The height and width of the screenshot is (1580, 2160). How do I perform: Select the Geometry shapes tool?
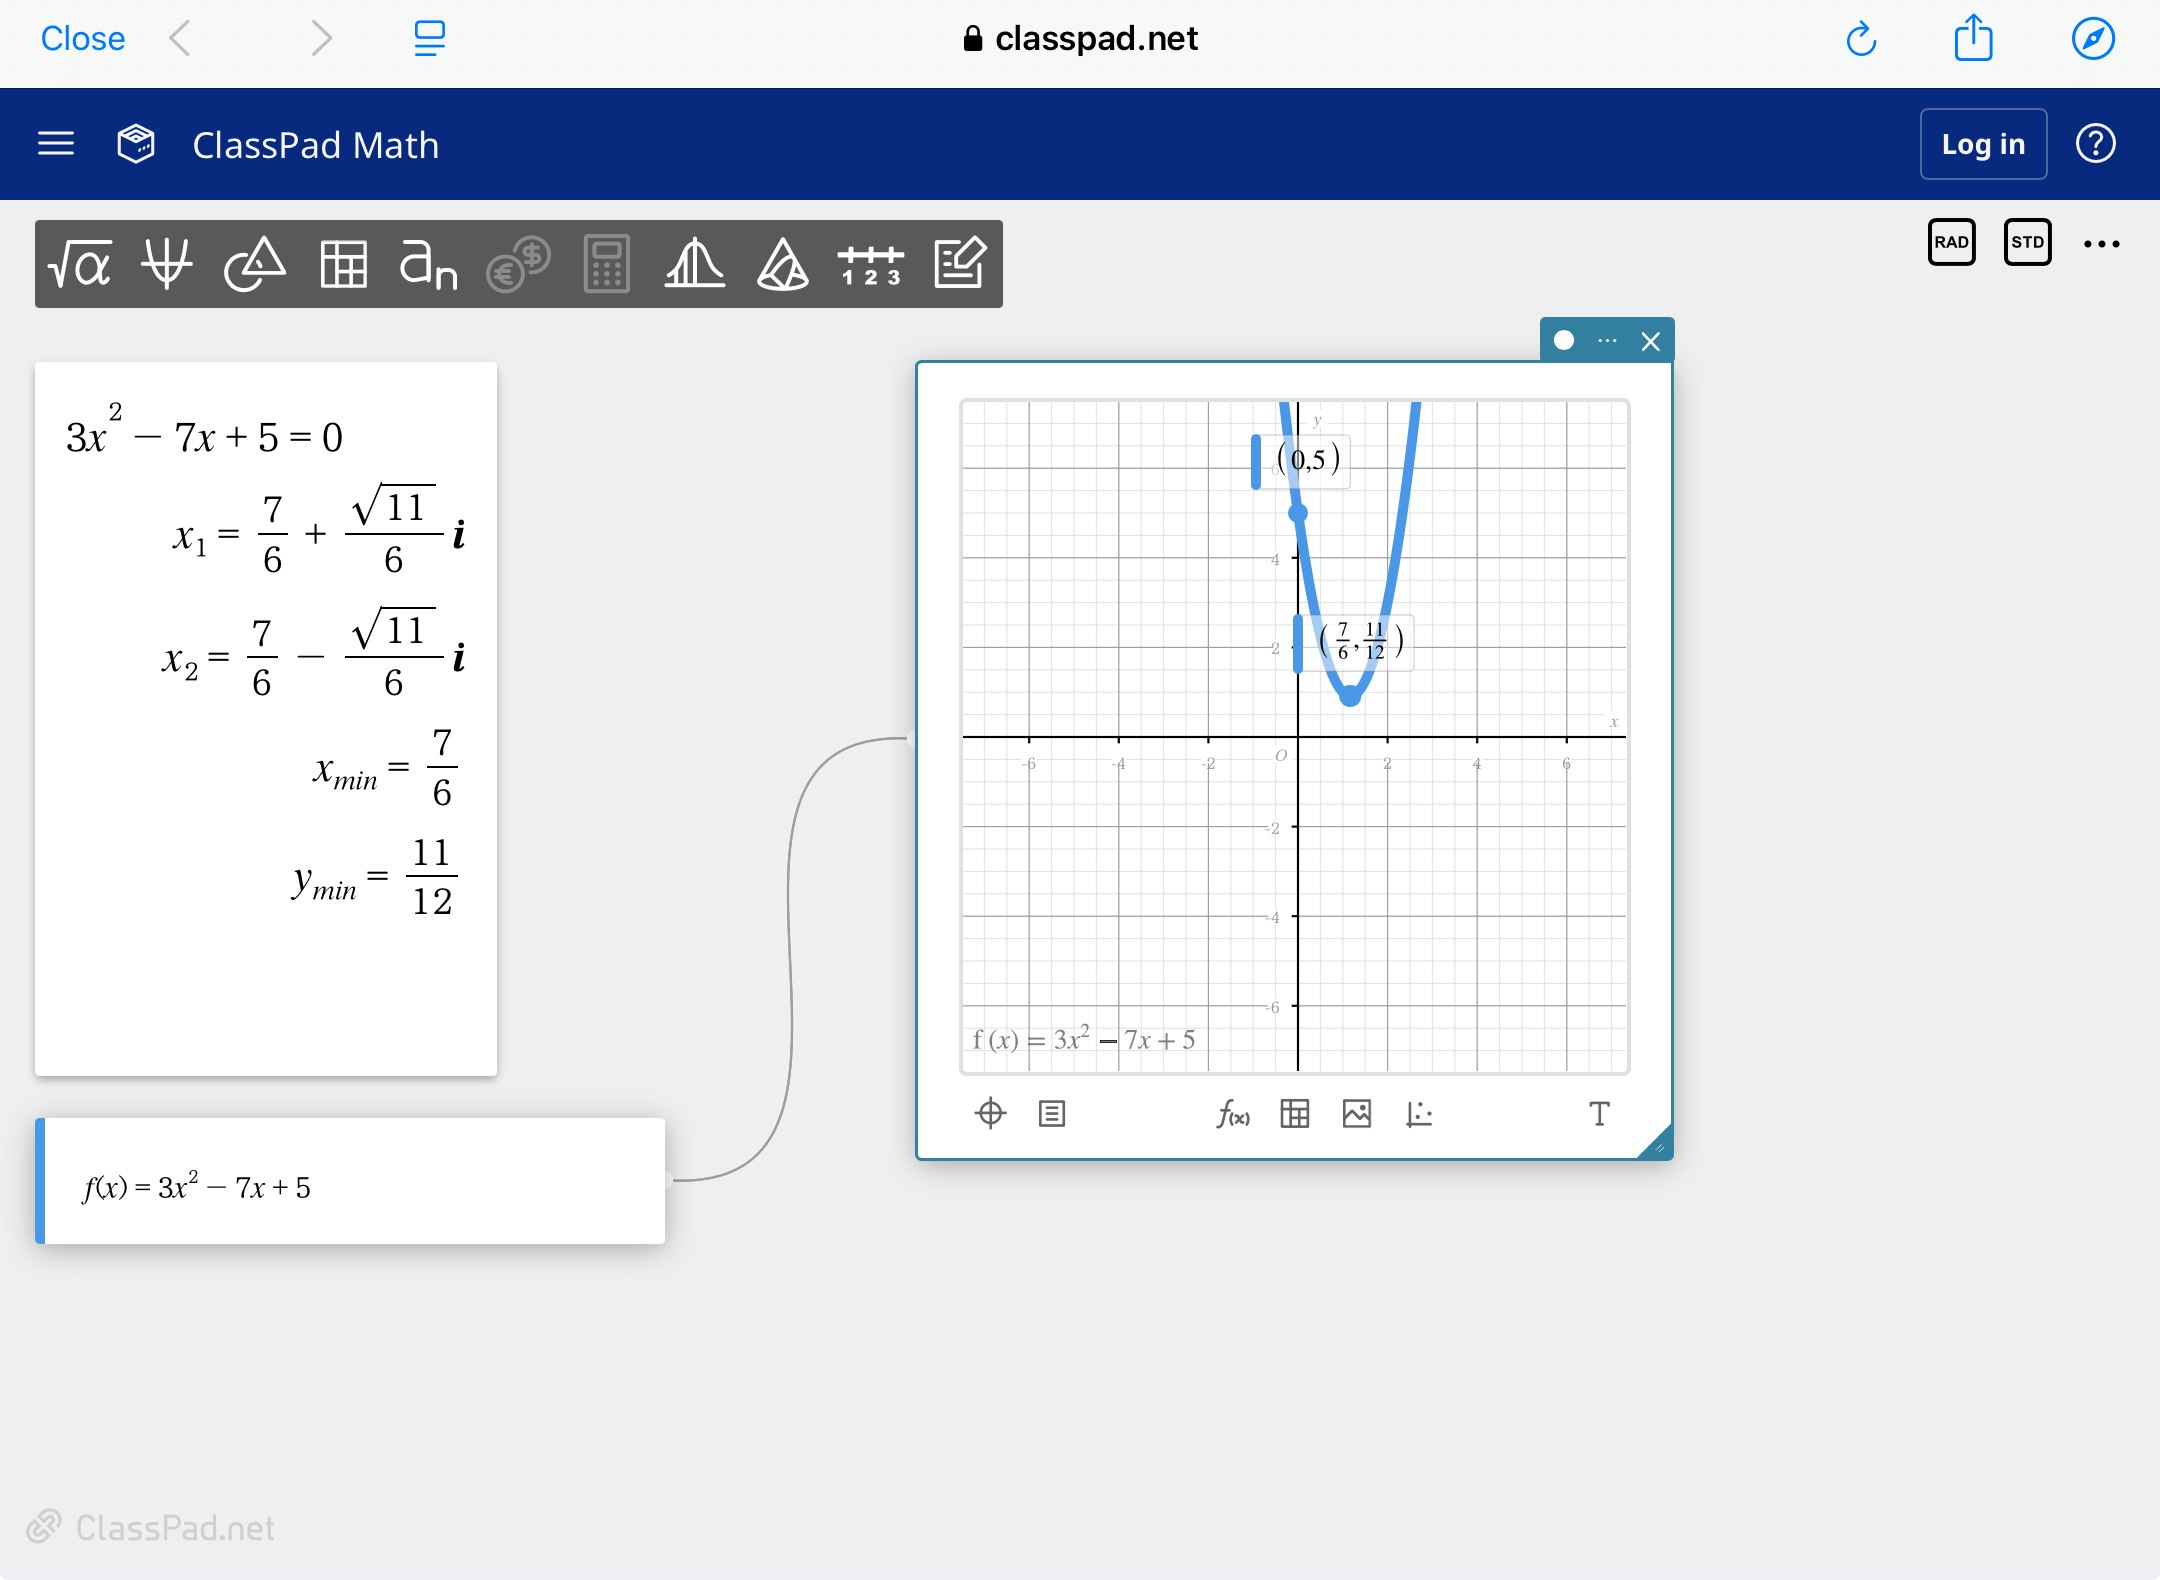click(254, 264)
